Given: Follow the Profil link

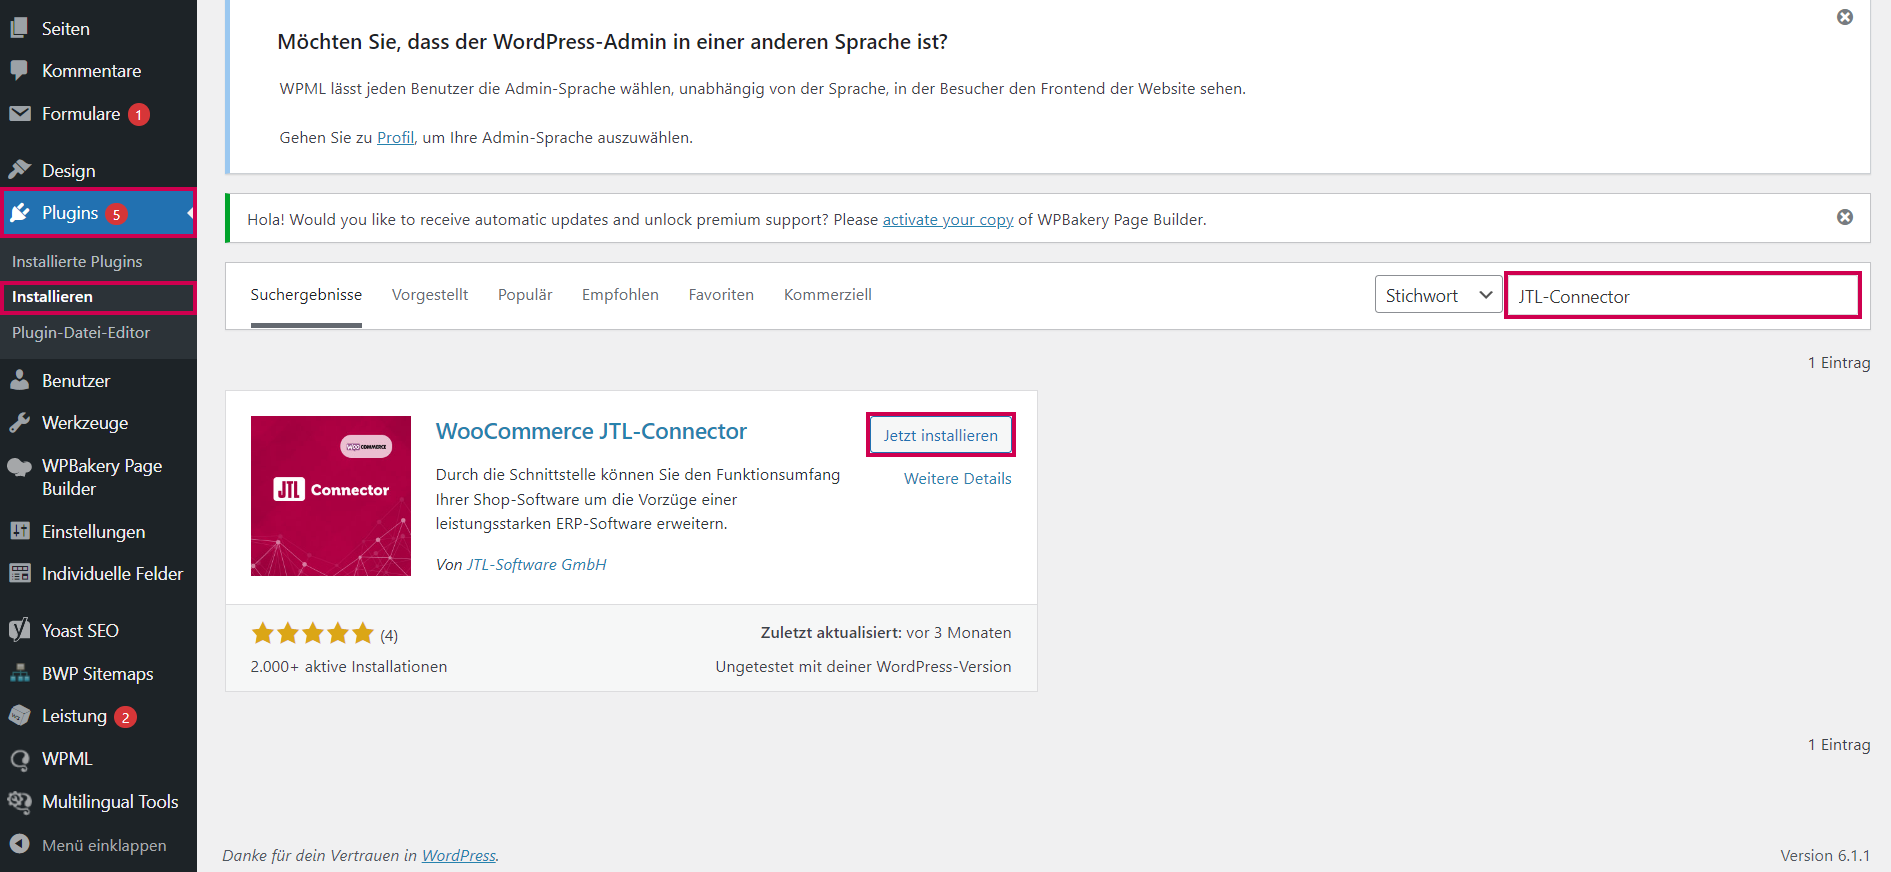Looking at the screenshot, I should tap(395, 137).
